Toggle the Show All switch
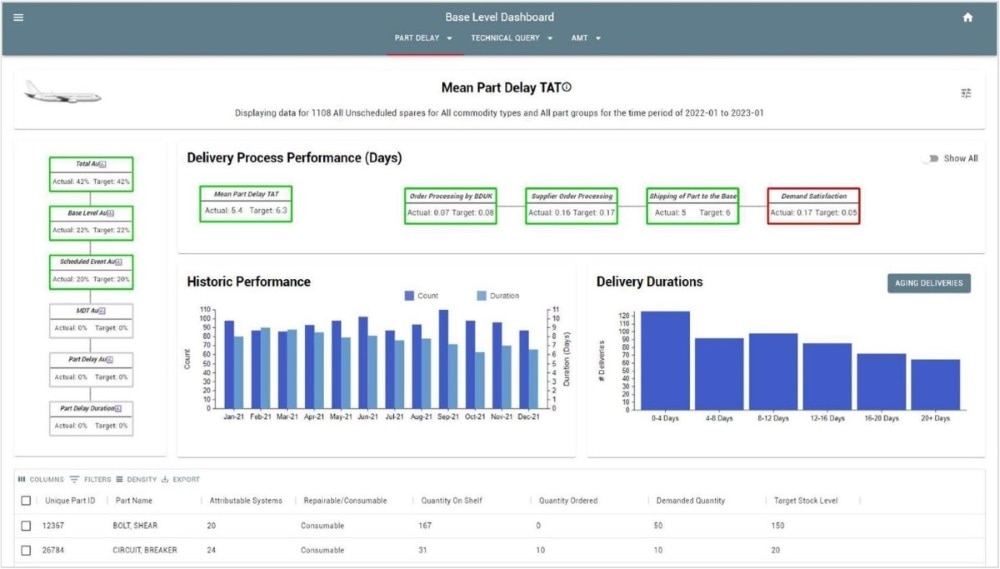This screenshot has height=569, width=1000. pos(930,158)
